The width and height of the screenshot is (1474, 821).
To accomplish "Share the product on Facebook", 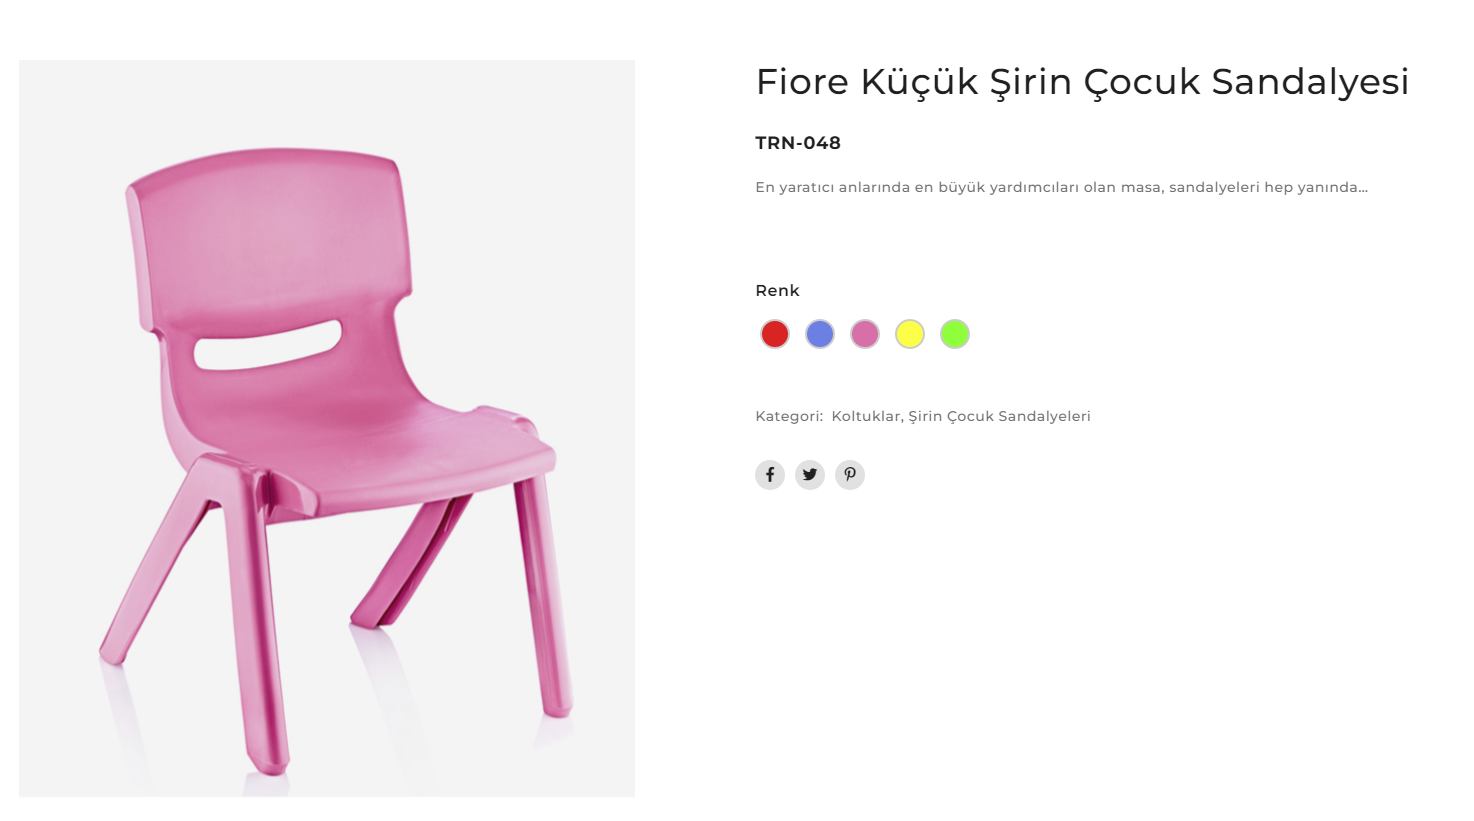I will (x=769, y=475).
